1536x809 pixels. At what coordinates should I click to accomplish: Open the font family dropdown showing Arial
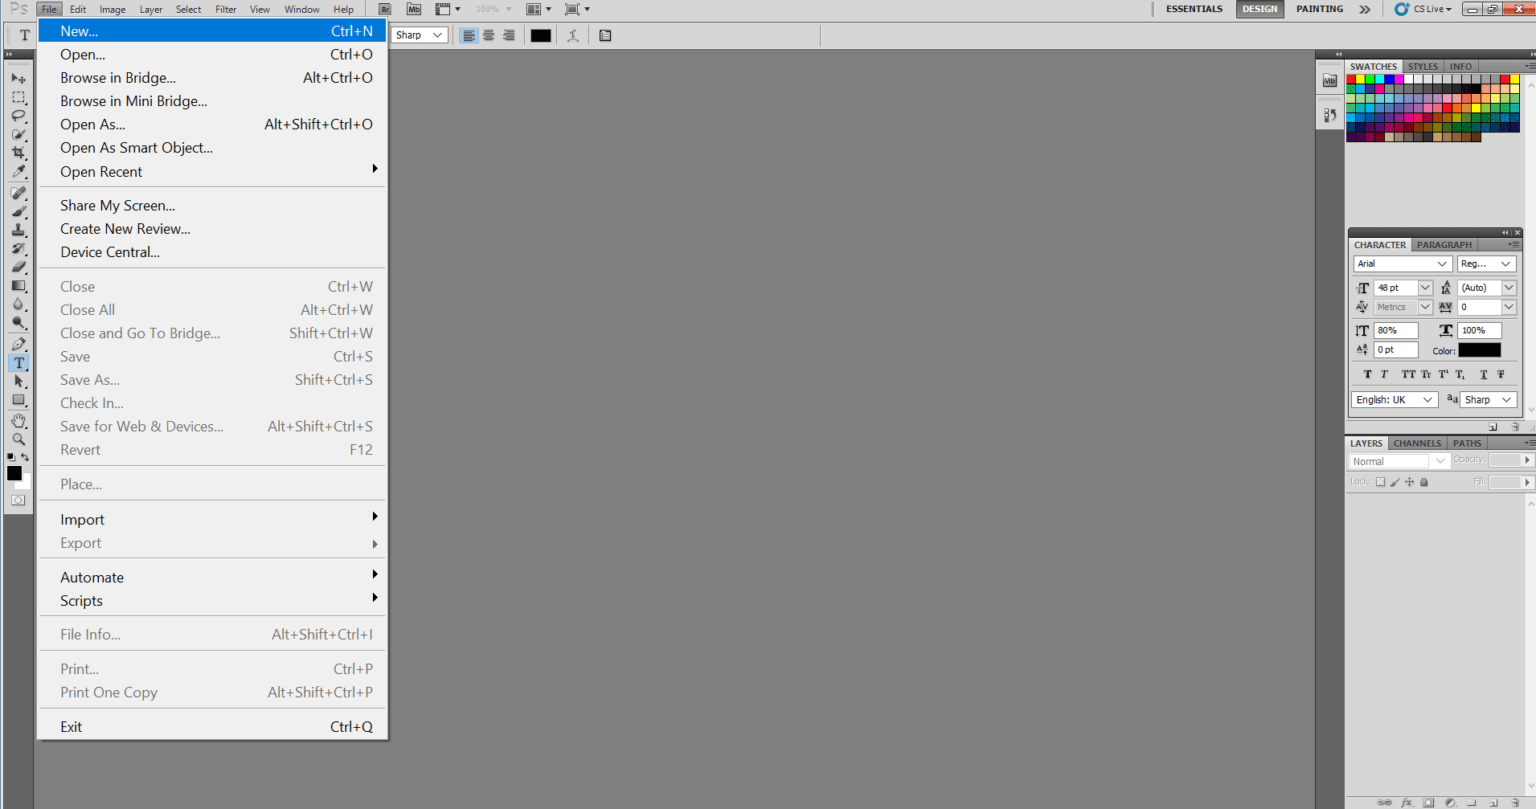click(x=1400, y=263)
